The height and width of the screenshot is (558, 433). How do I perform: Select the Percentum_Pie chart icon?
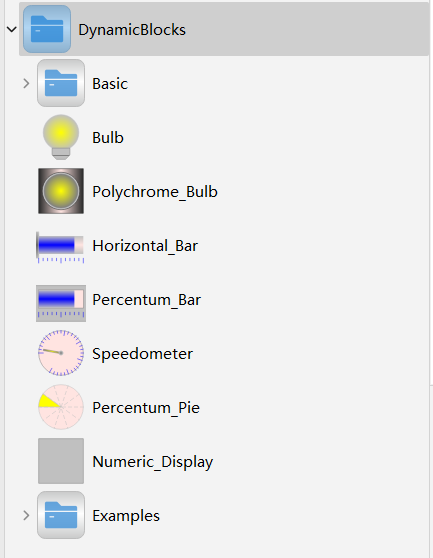click(x=61, y=407)
